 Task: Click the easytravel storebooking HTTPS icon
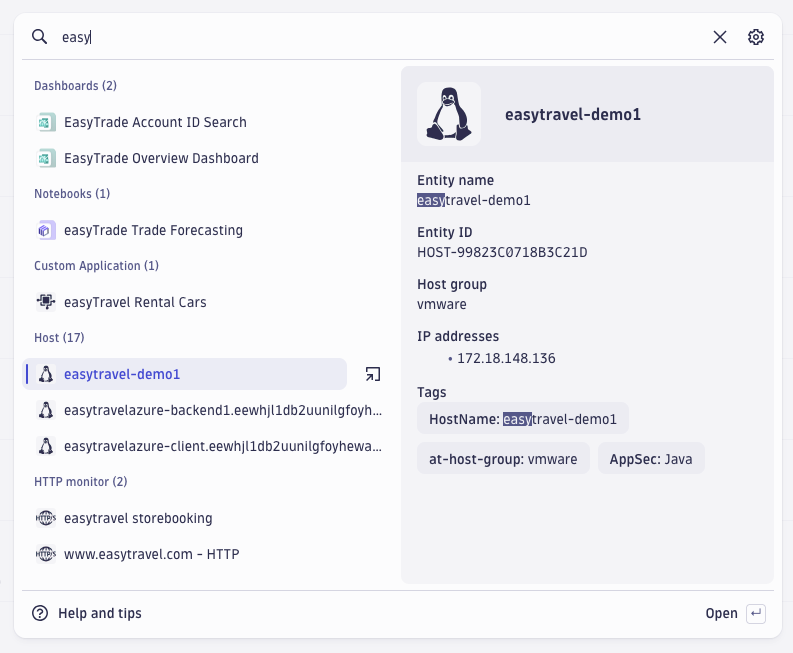point(45,518)
